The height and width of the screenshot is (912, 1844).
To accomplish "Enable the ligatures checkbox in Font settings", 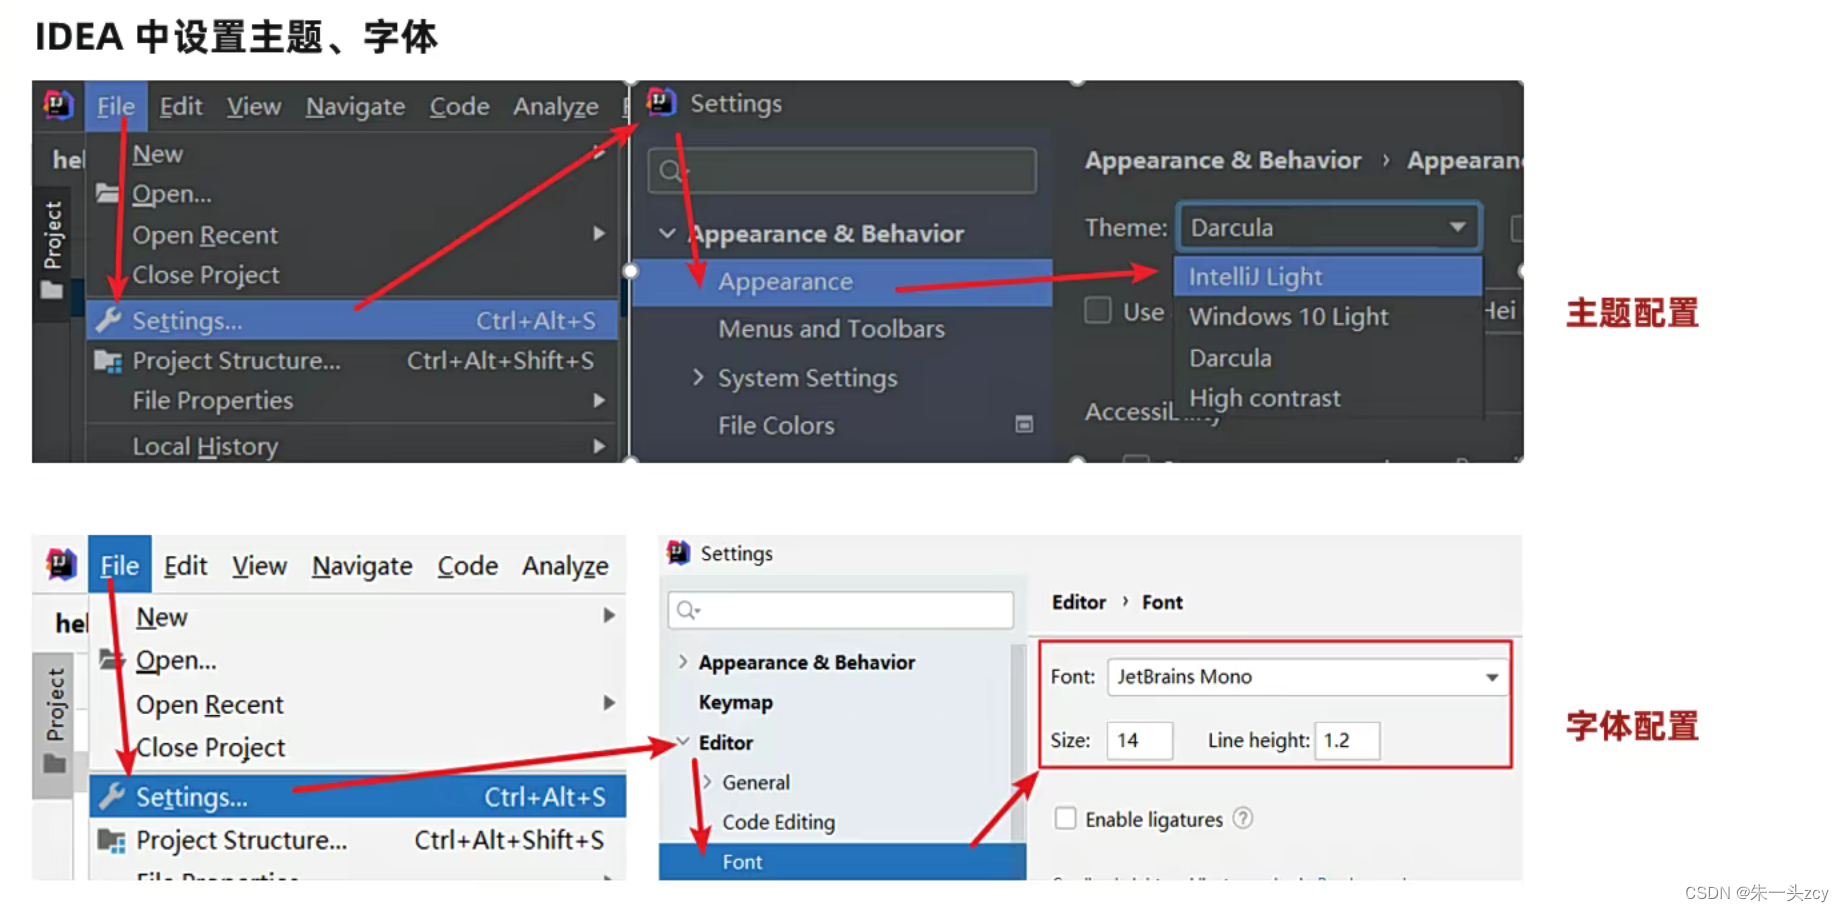I will (1066, 818).
